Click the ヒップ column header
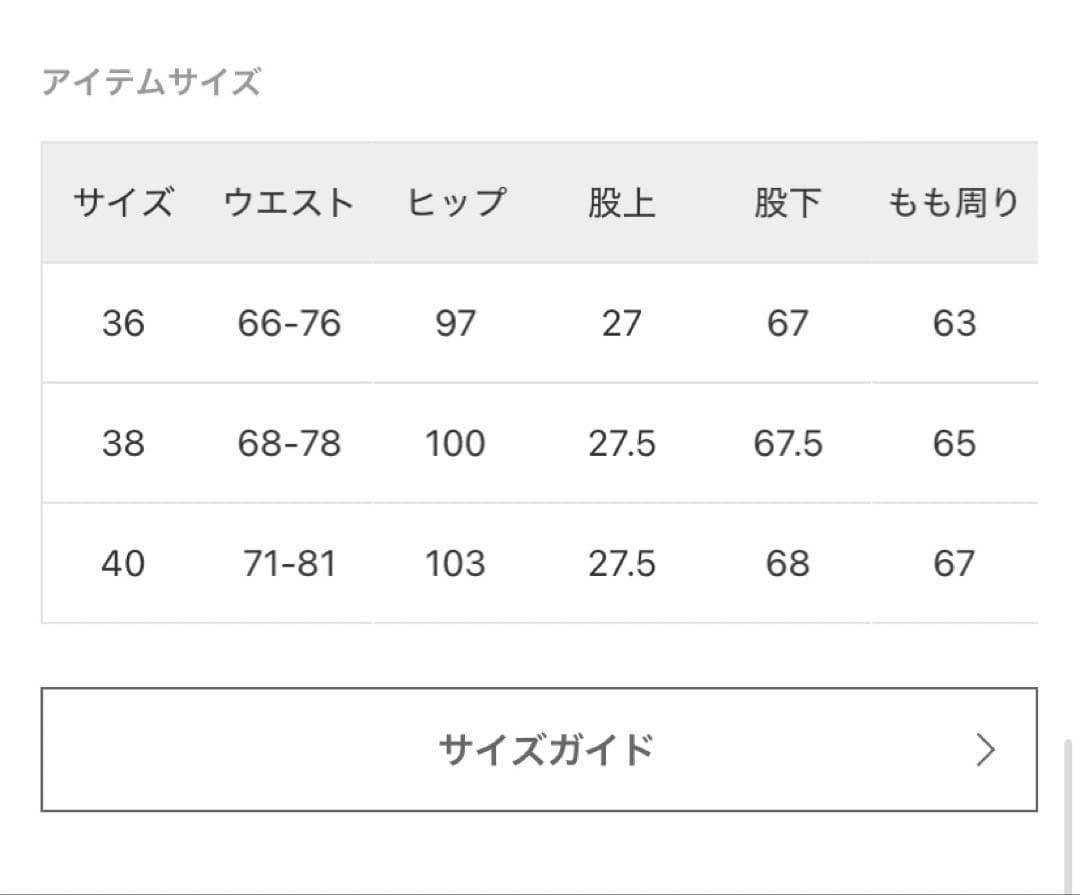 (456, 203)
